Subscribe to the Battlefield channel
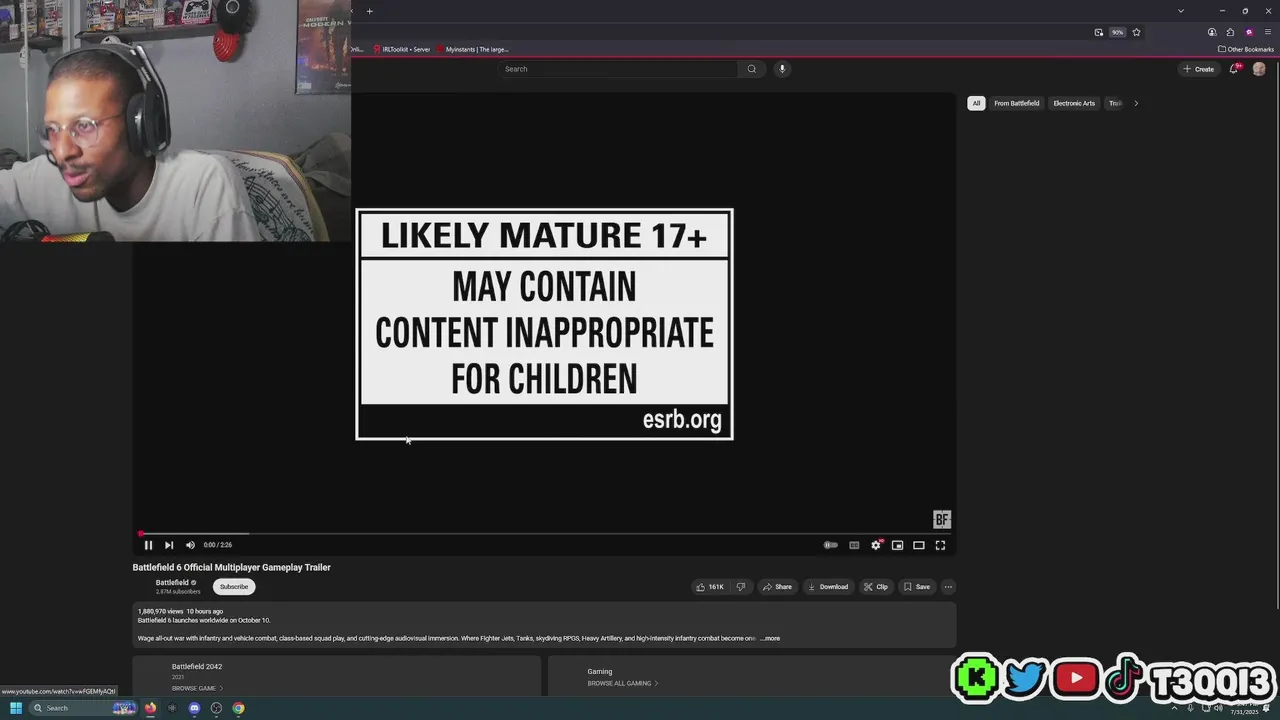The width and height of the screenshot is (1280, 720). click(x=234, y=587)
